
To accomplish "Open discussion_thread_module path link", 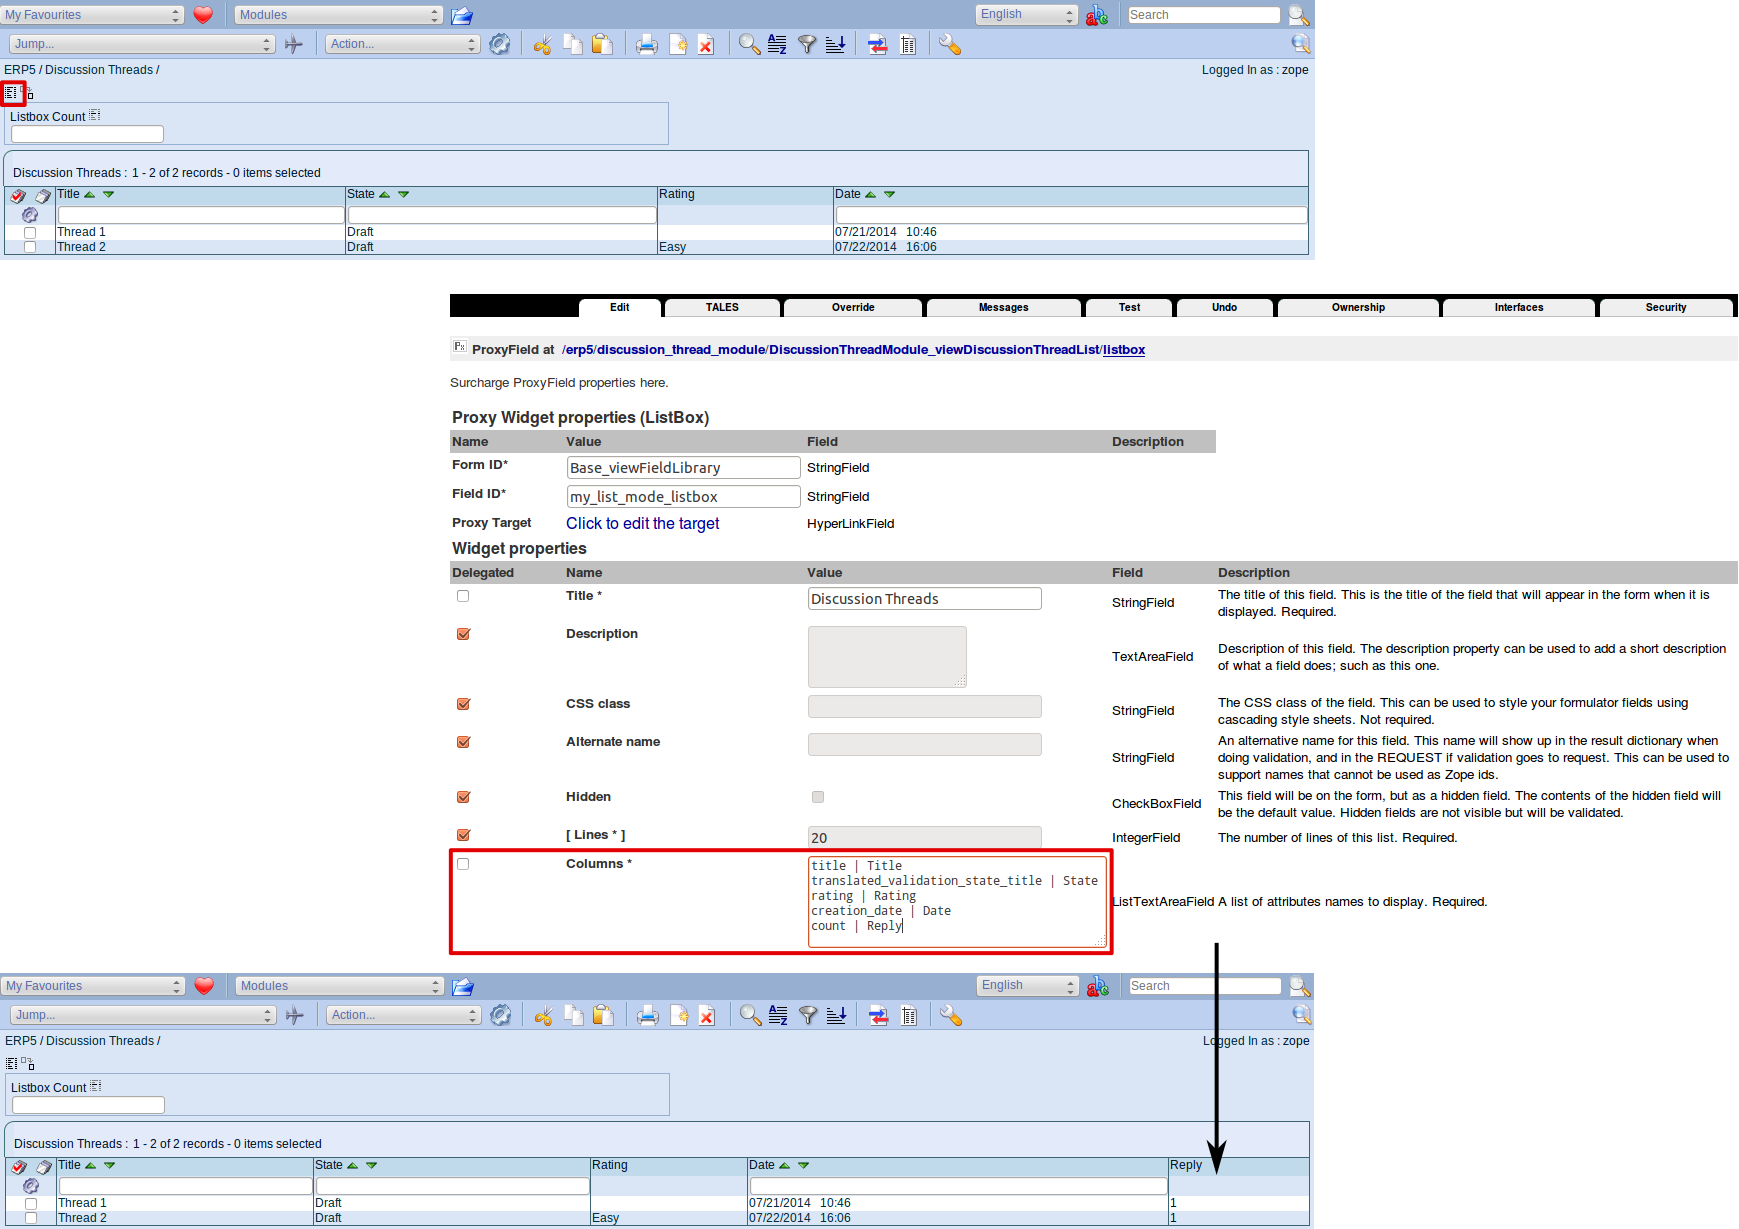I will coord(681,350).
